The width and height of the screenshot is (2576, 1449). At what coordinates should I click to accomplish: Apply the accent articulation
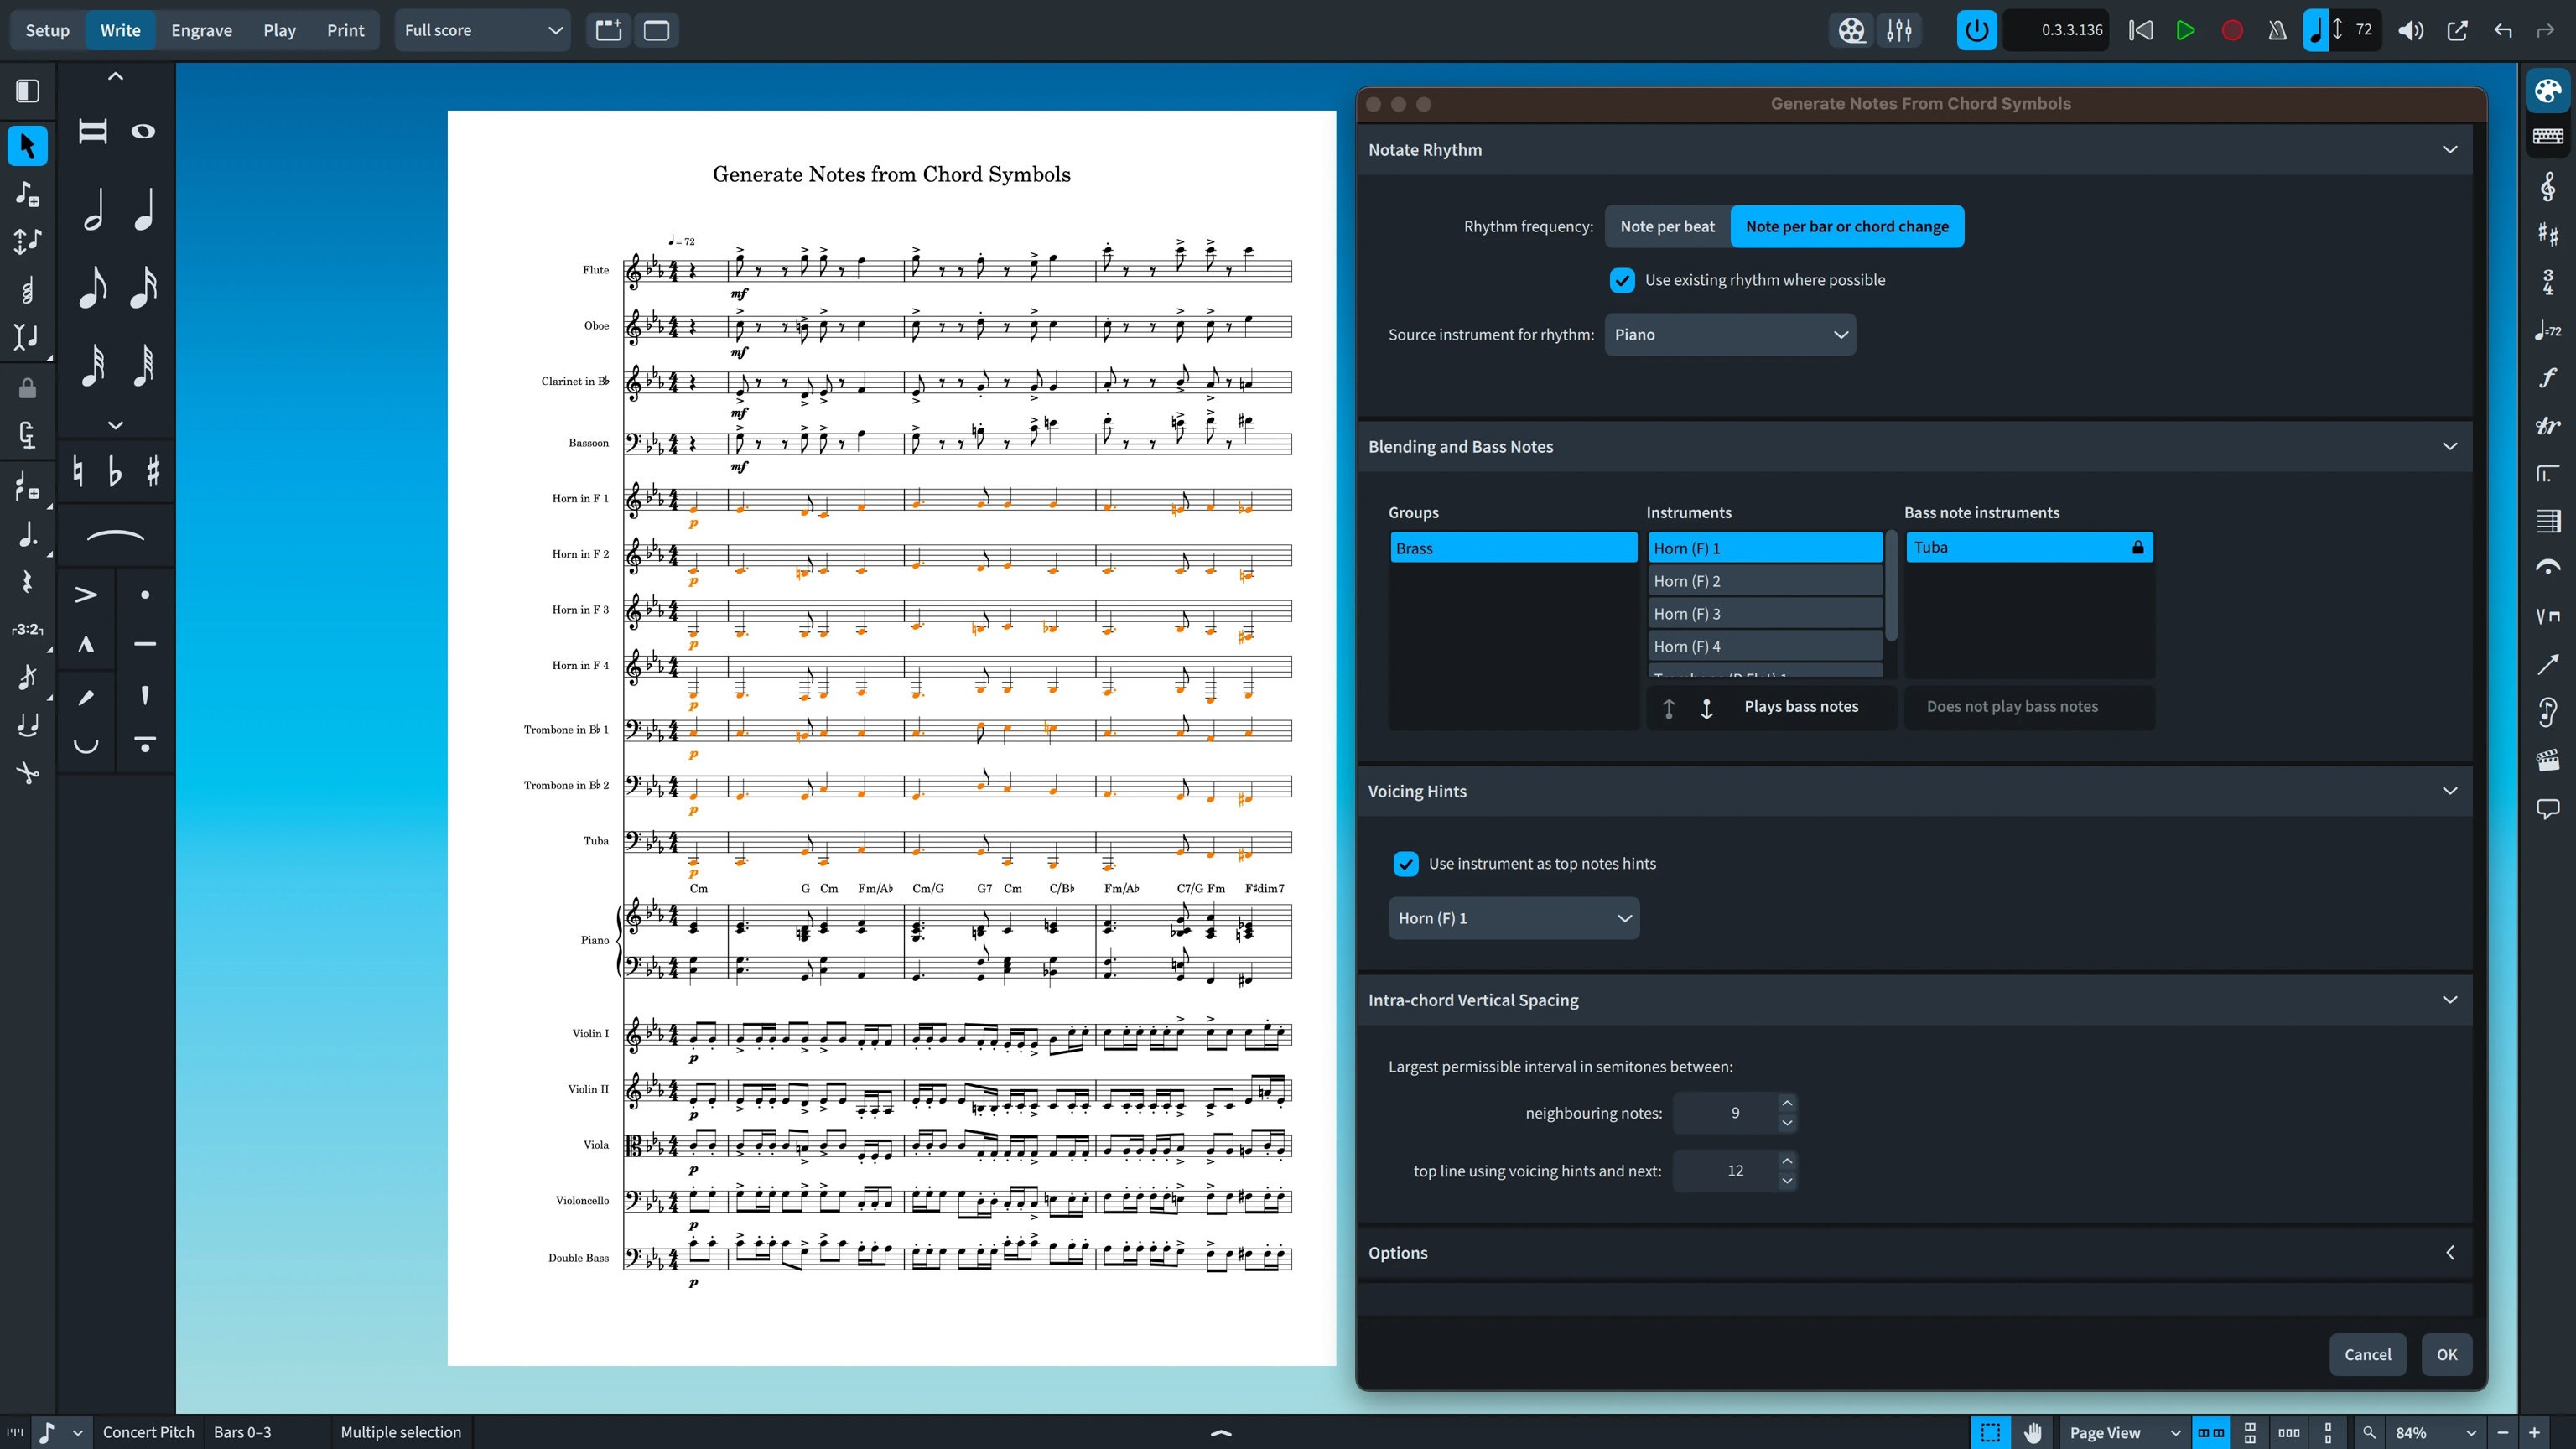(x=86, y=595)
